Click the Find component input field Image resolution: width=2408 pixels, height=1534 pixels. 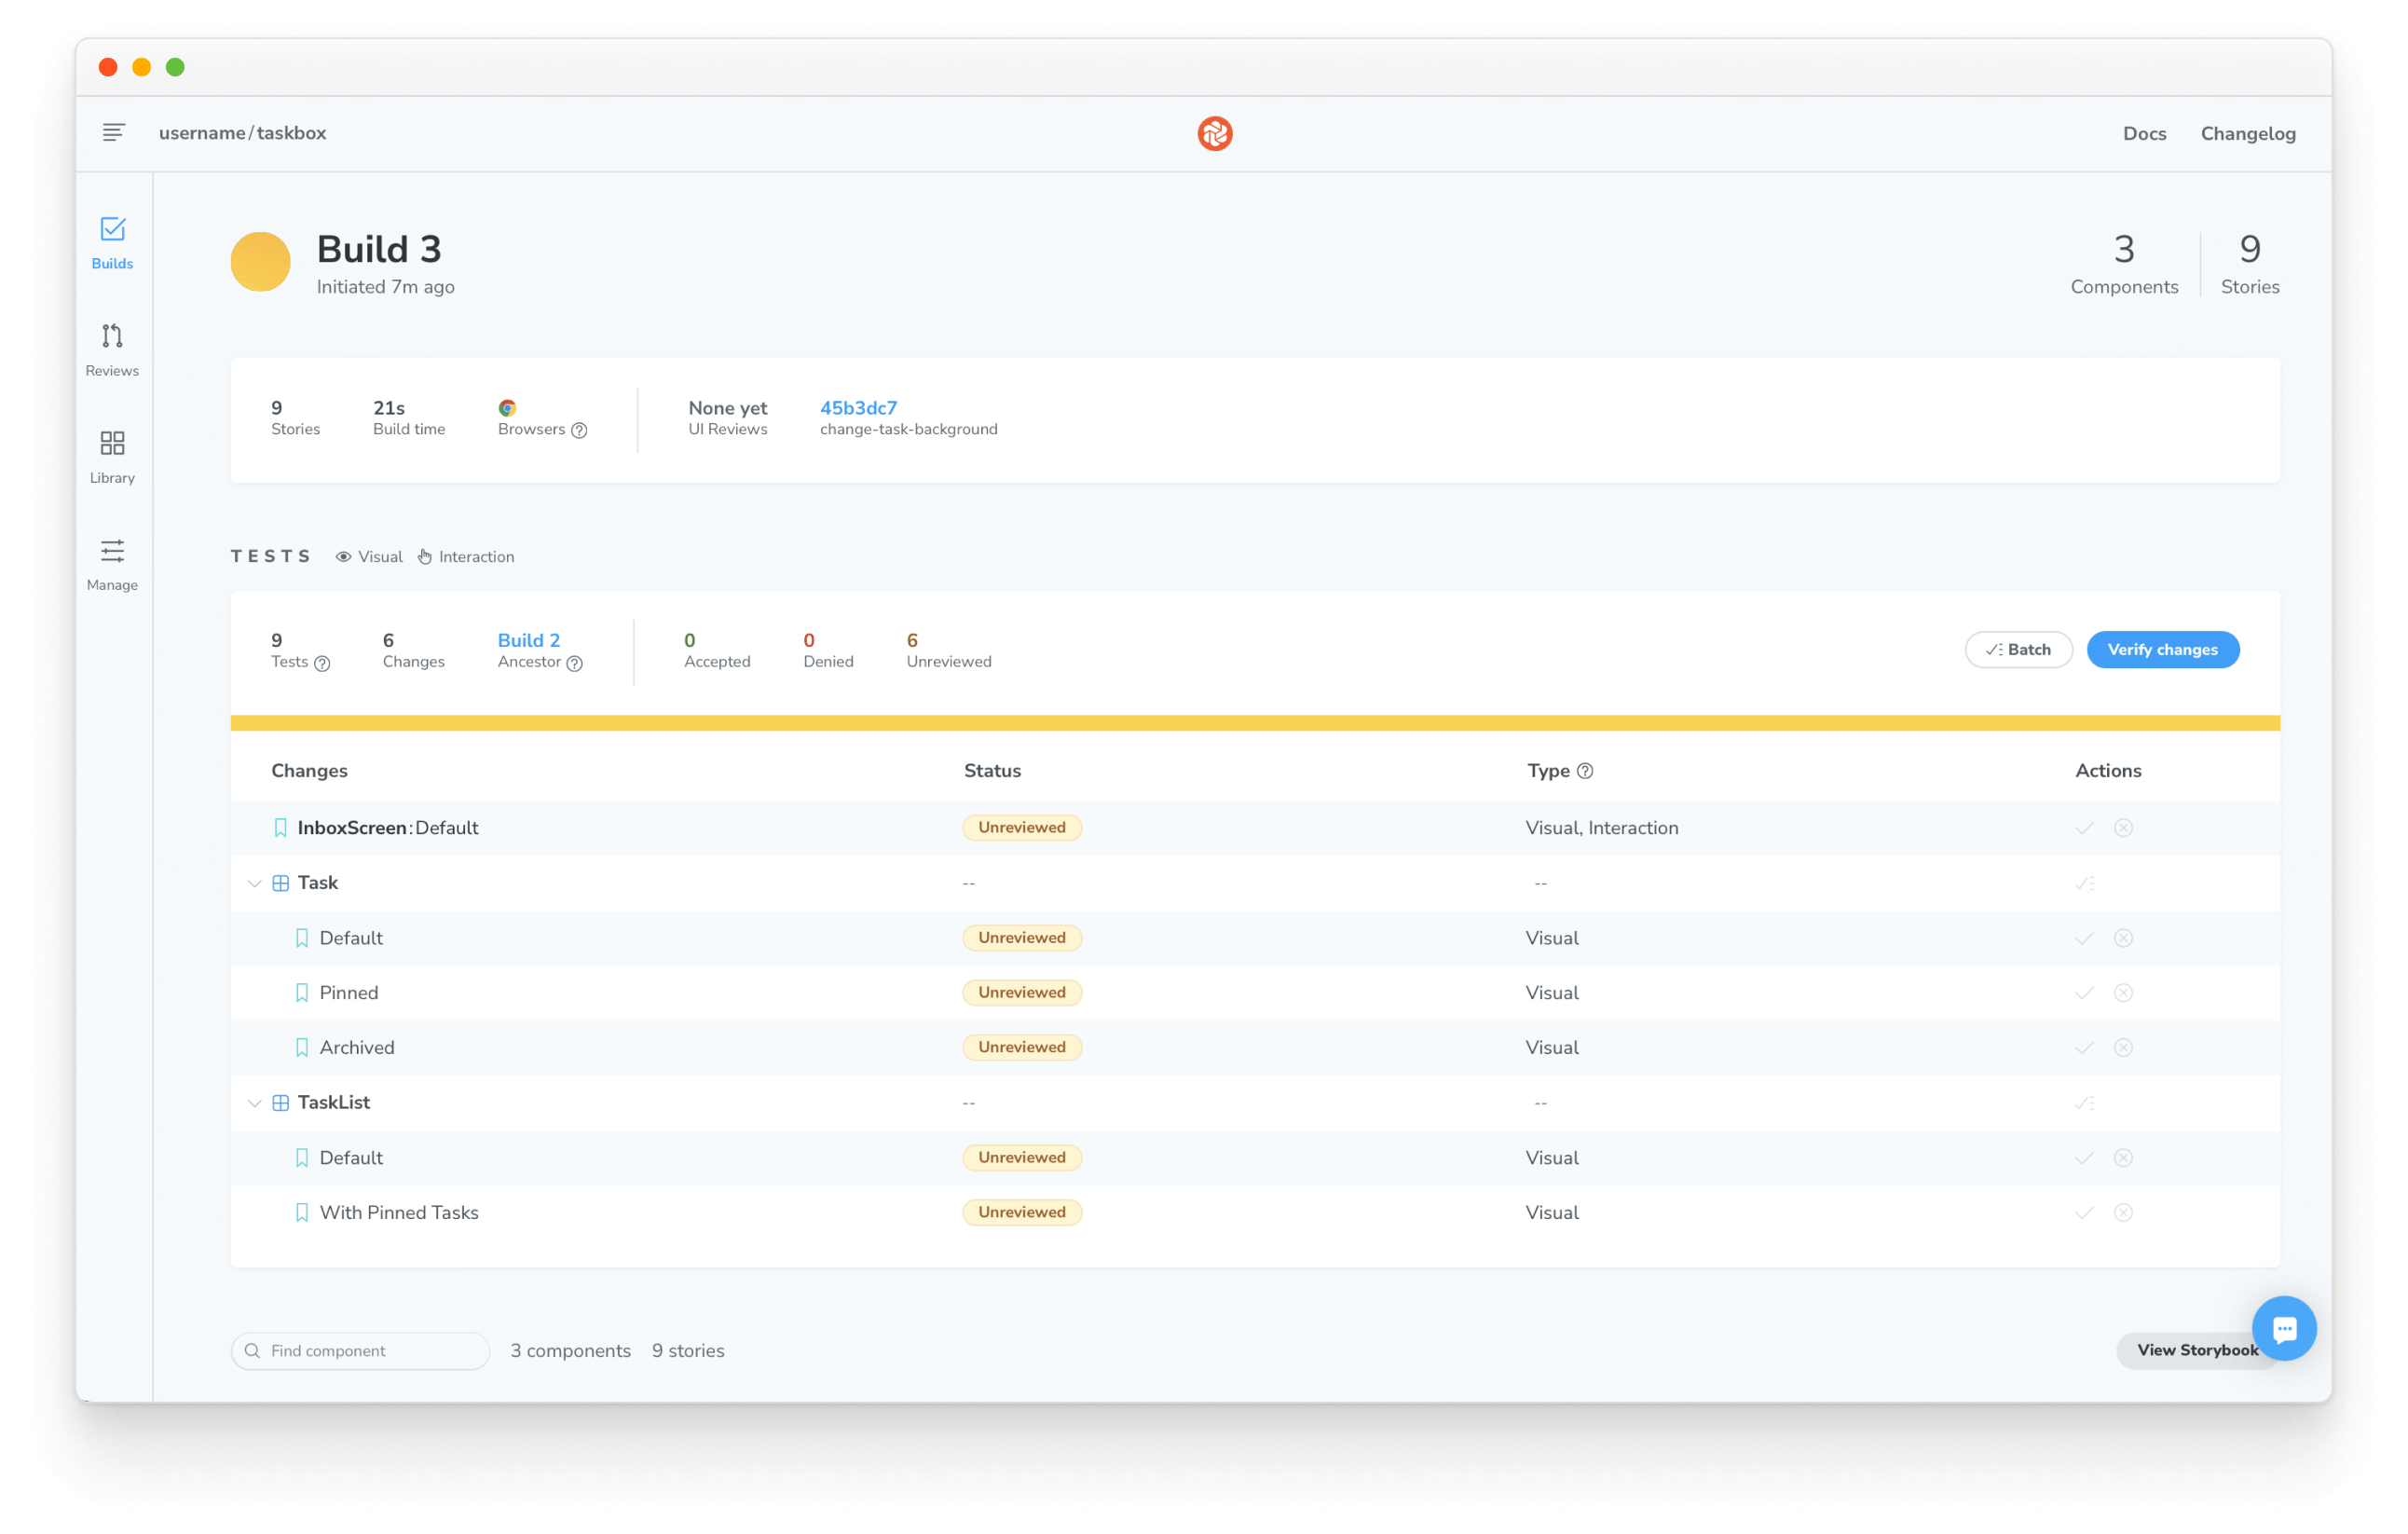pyautogui.click(x=360, y=1349)
